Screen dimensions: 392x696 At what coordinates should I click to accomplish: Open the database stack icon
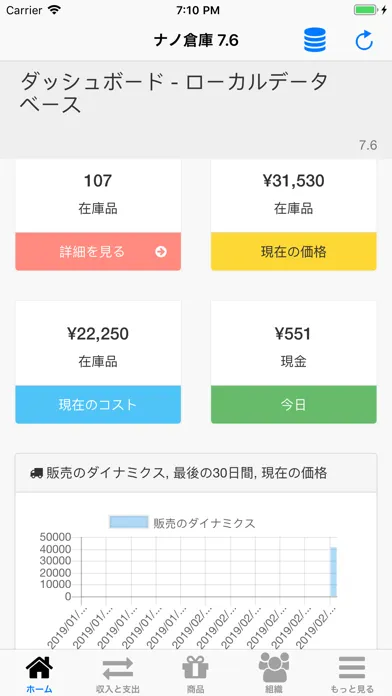(x=315, y=40)
